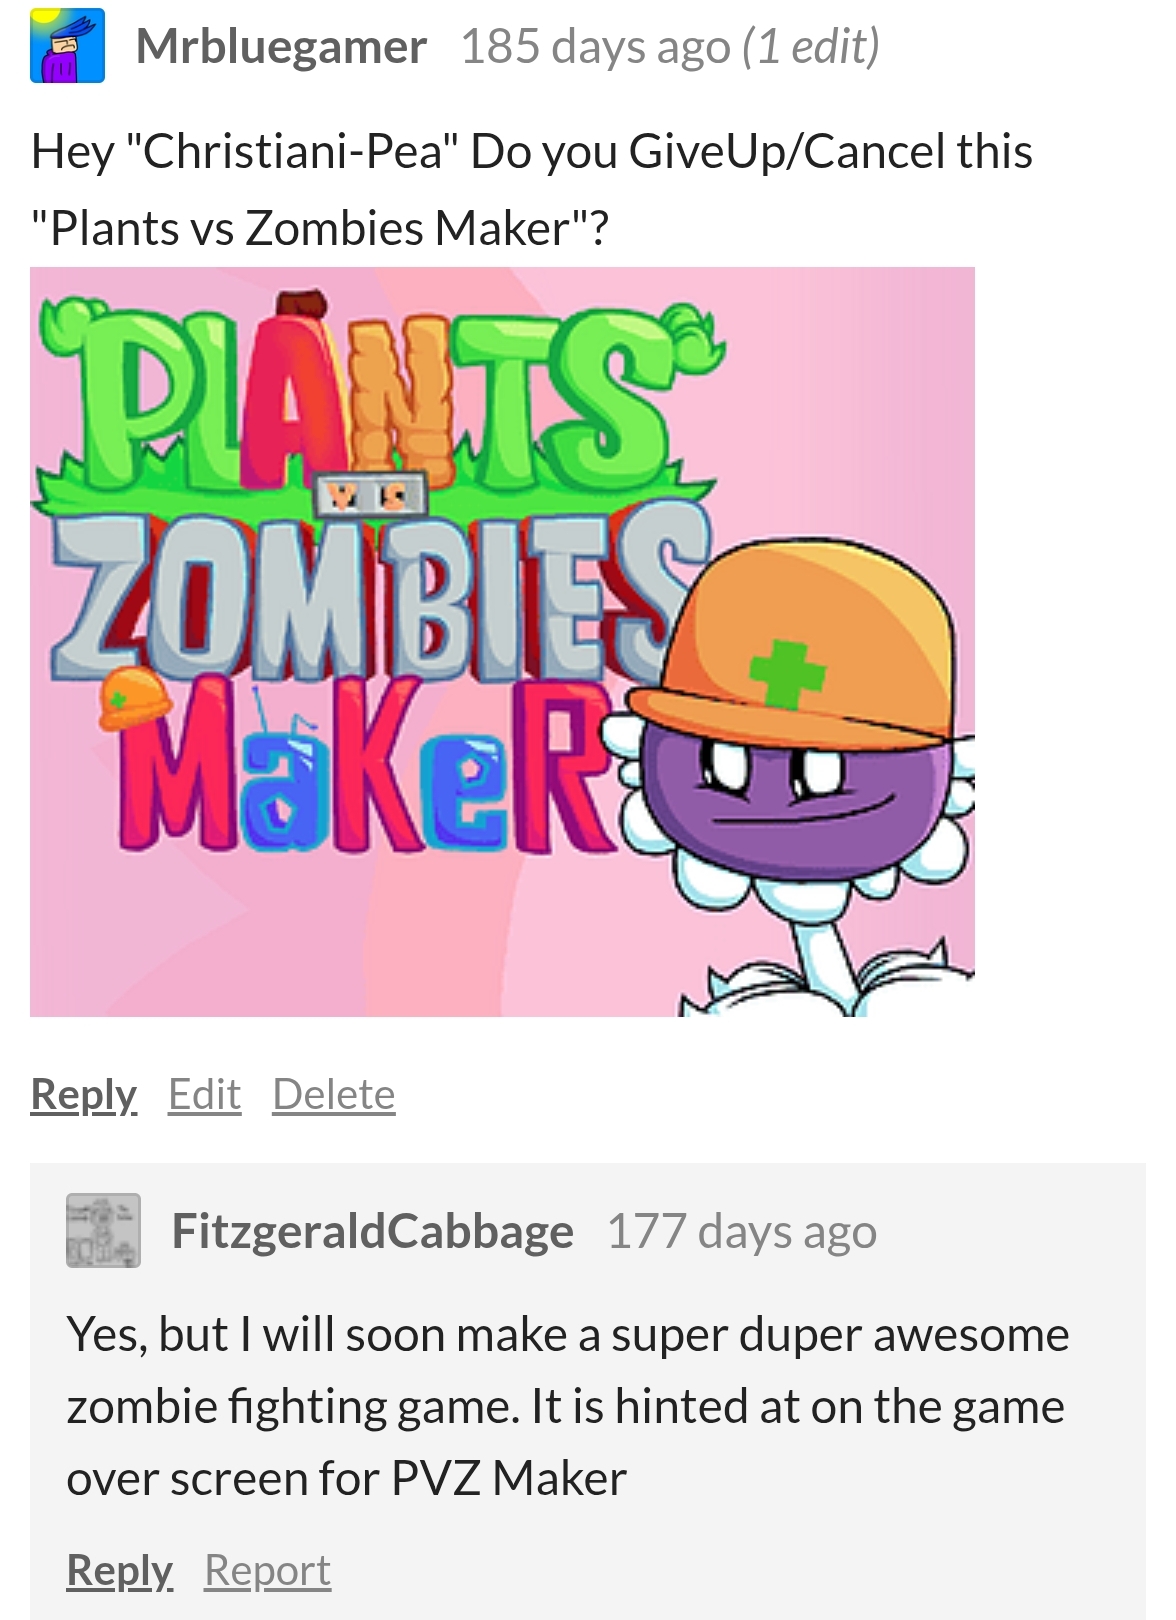Screen dimensions: 1176x1620
Task: Click the reply text about zombie fighting game
Action: [x=567, y=1406]
